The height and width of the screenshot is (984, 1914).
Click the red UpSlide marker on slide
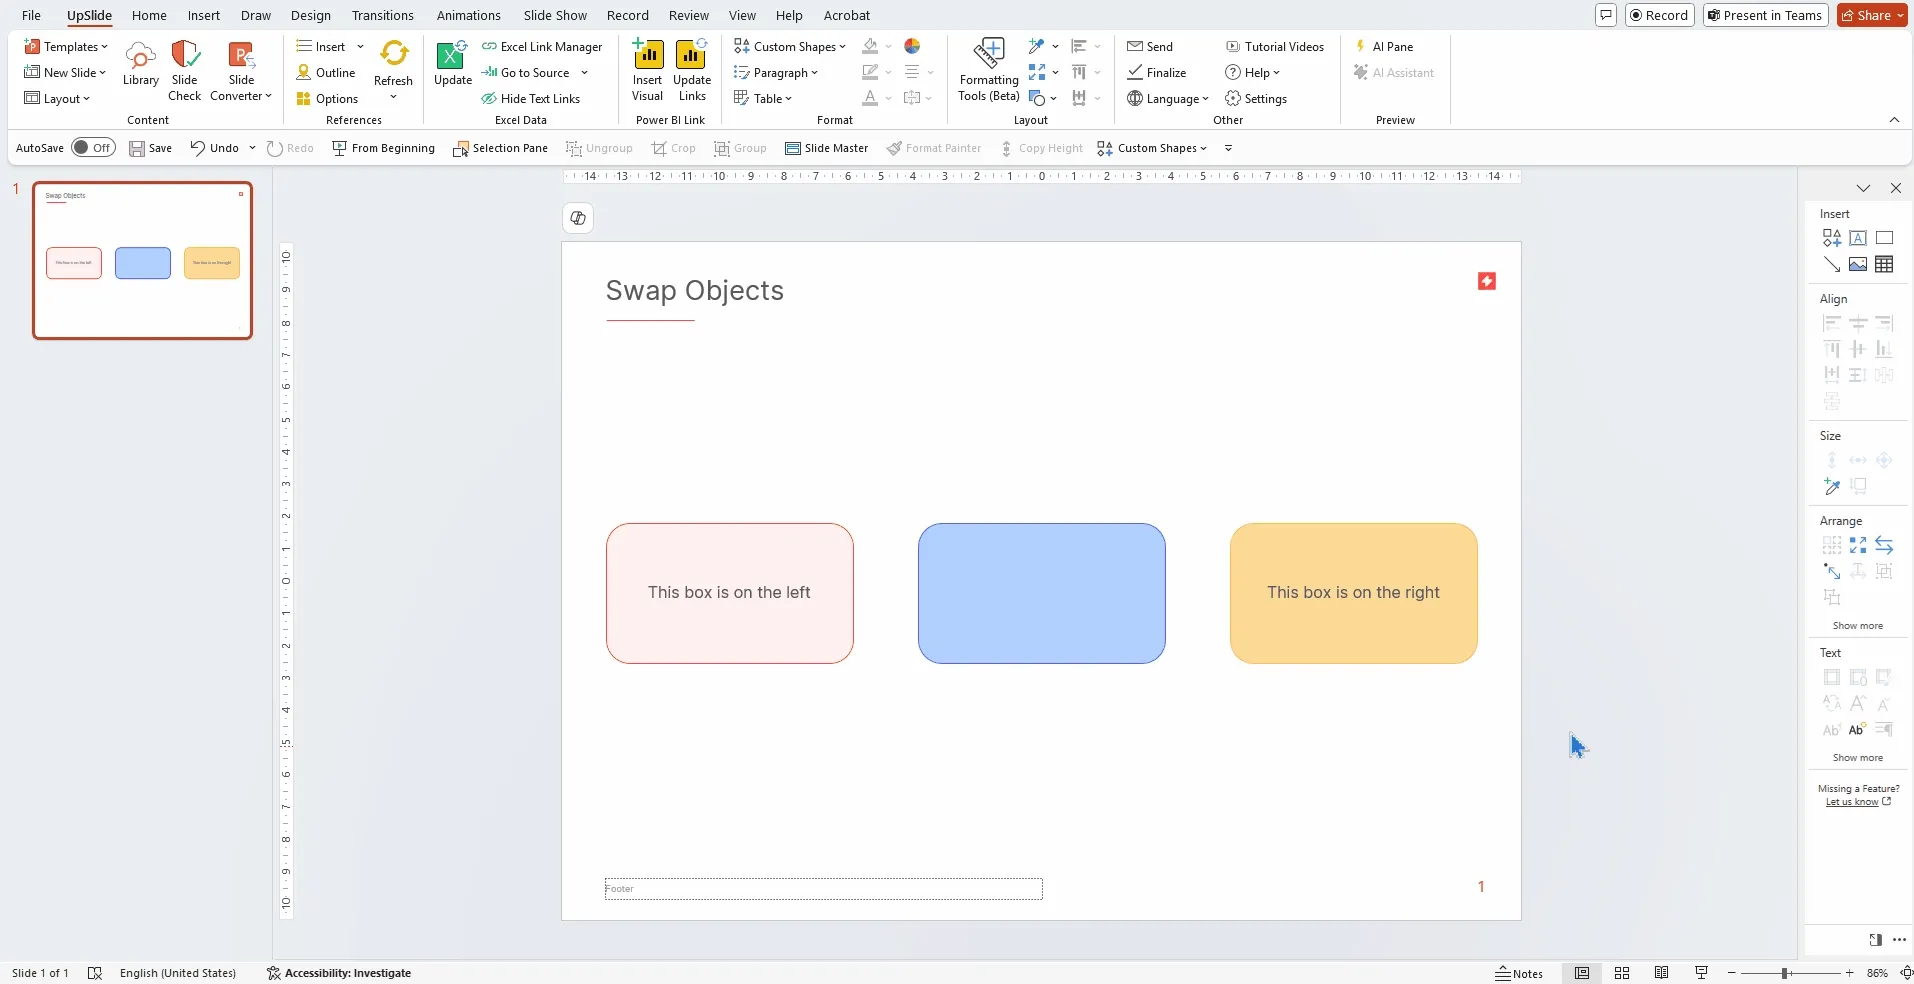click(1487, 281)
